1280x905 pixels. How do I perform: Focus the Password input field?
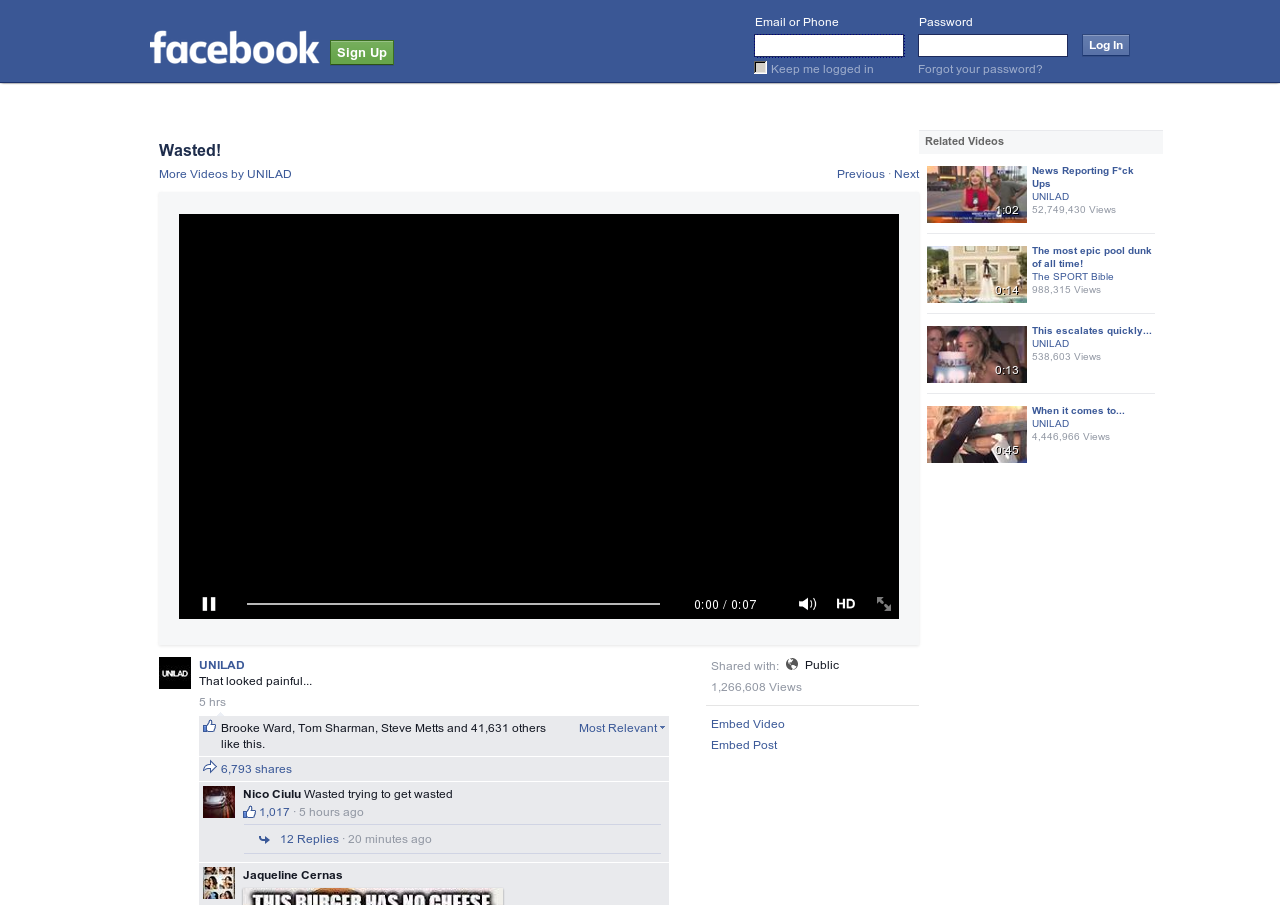[993, 45]
